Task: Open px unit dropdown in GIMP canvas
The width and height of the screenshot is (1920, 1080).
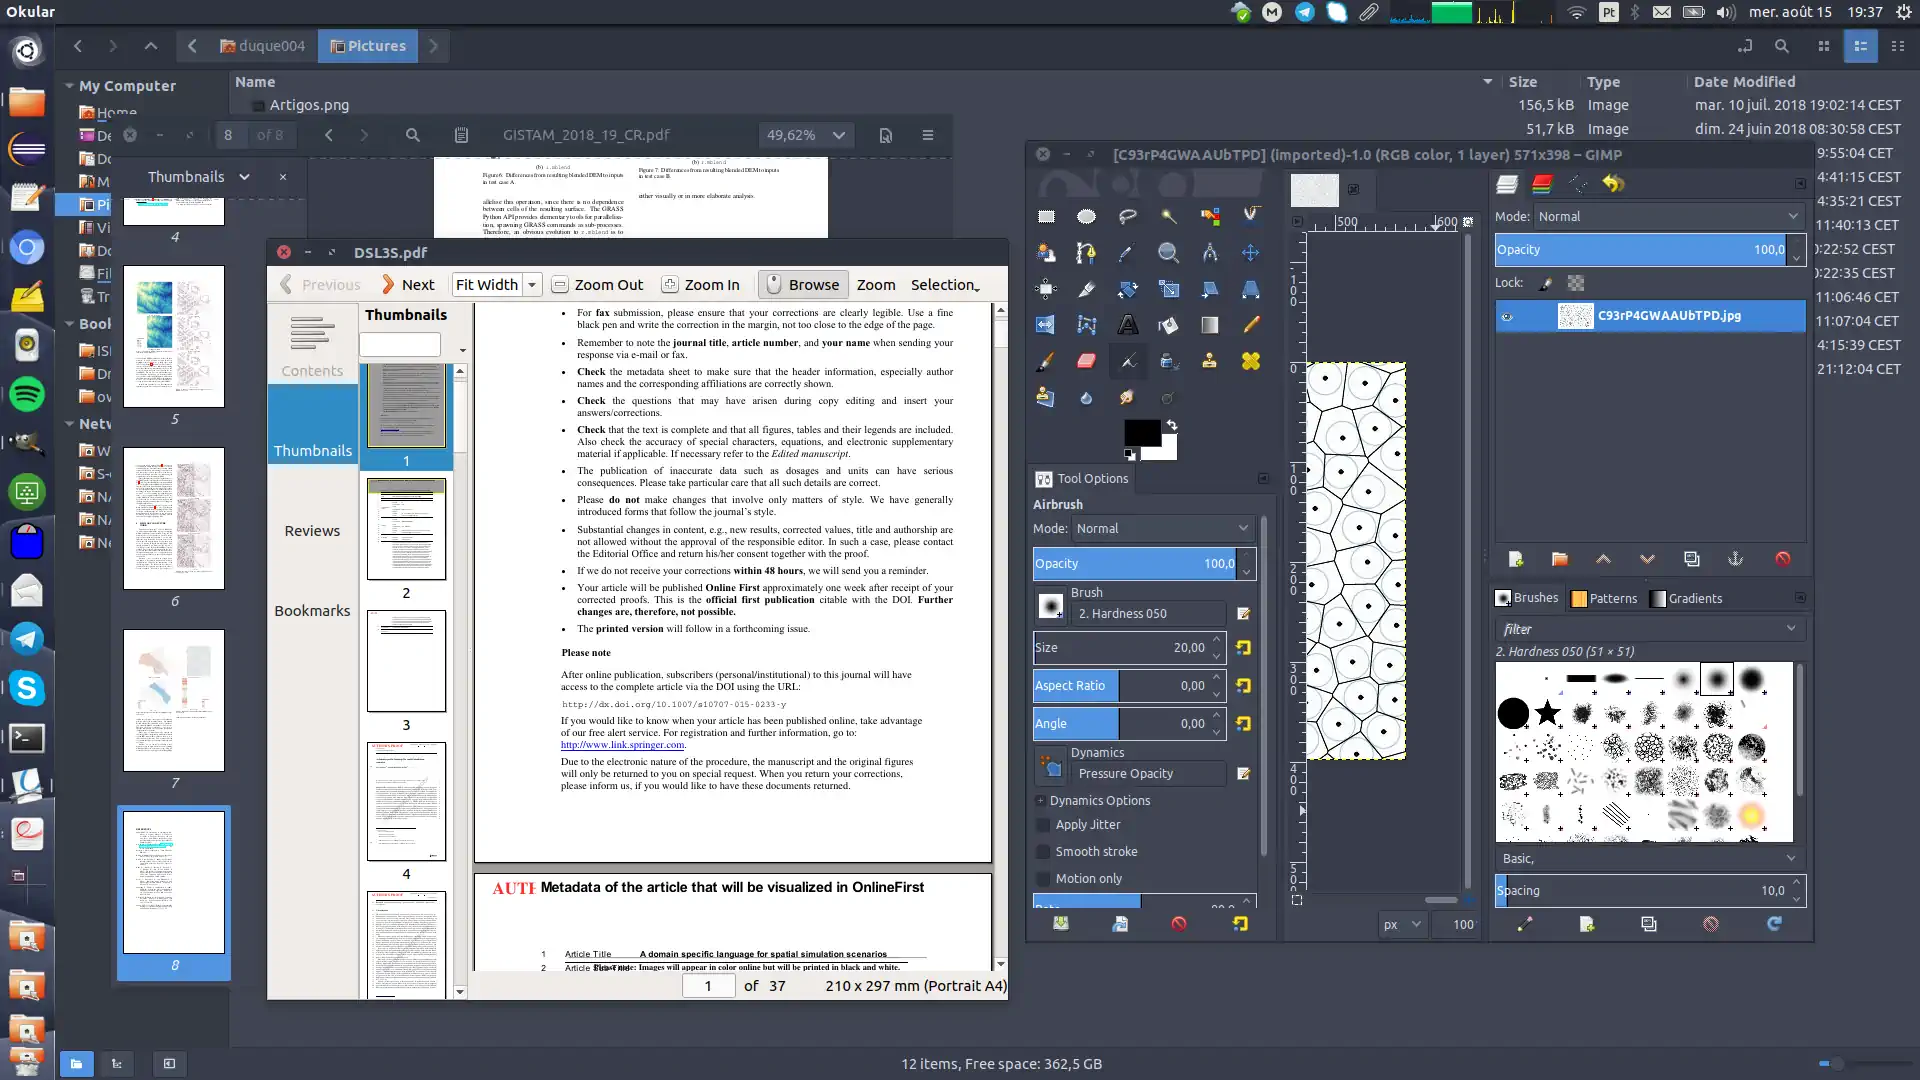Action: 1403,925
